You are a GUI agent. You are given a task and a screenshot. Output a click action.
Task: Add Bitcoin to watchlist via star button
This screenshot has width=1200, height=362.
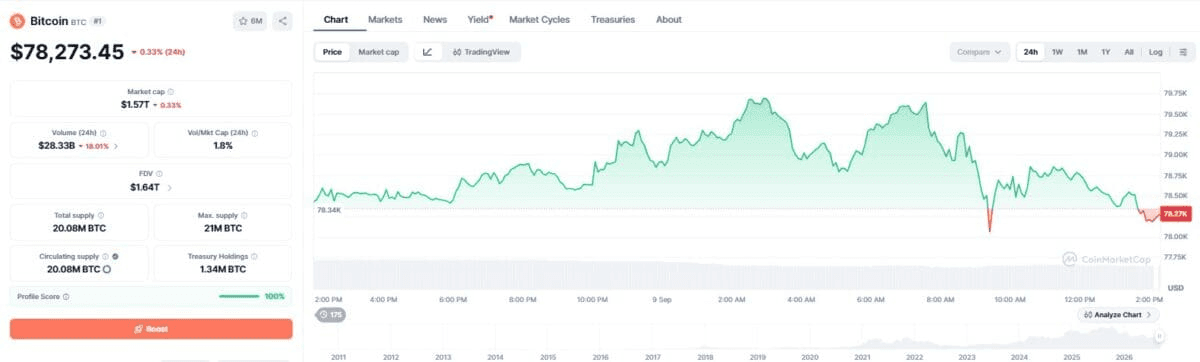pos(250,20)
